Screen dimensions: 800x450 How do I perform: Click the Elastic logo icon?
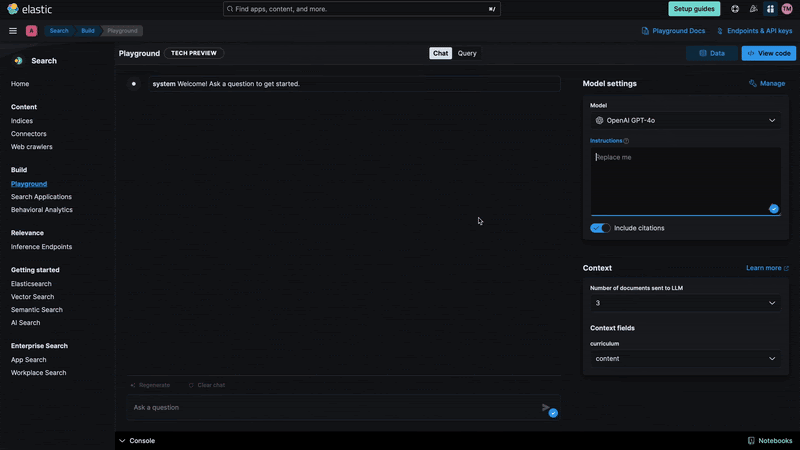pos(13,9)
